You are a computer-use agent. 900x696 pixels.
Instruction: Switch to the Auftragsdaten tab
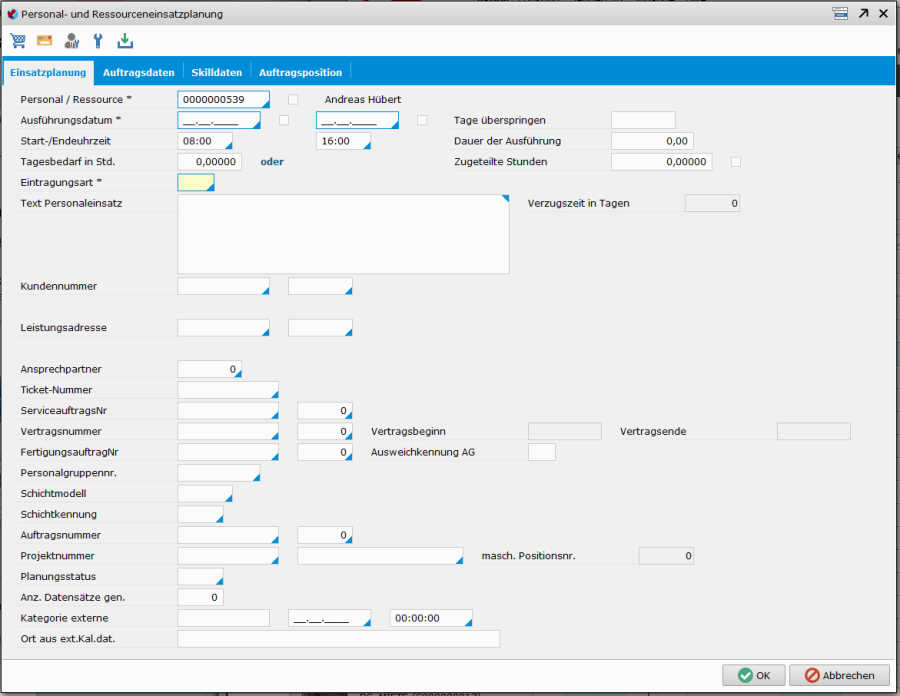139,72
